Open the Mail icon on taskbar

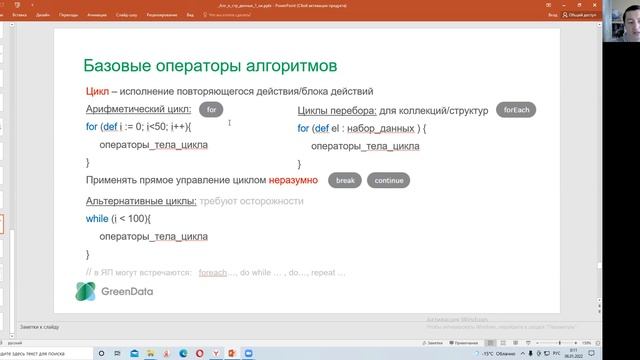point(134,353)
